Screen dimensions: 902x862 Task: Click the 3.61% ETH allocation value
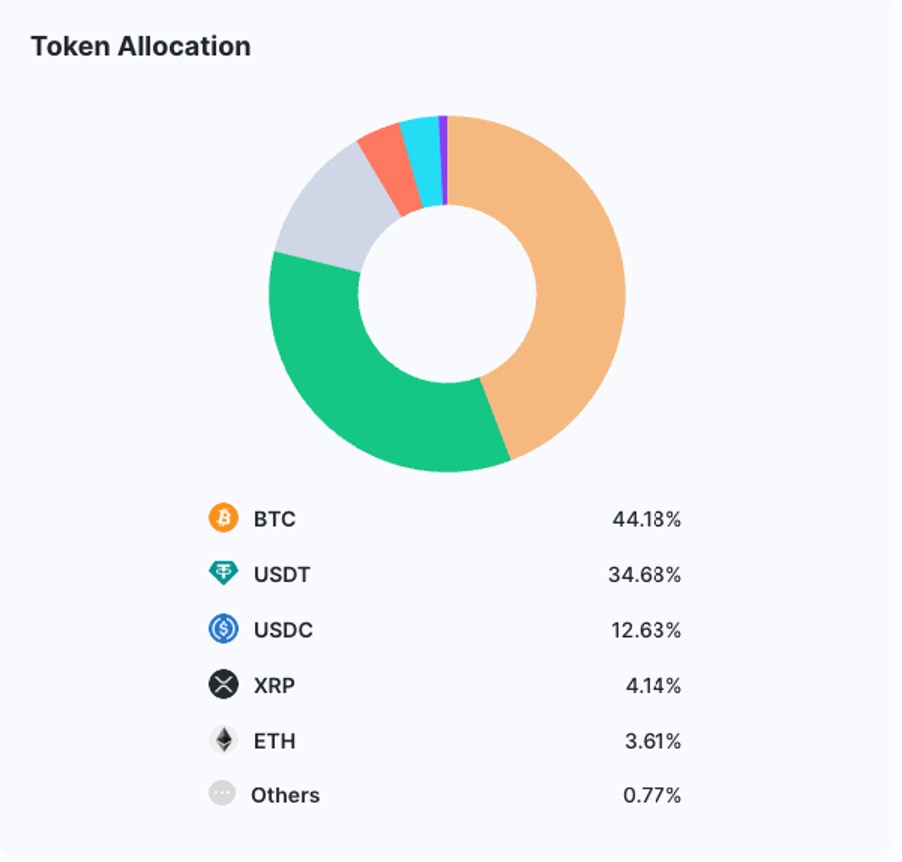653,742
